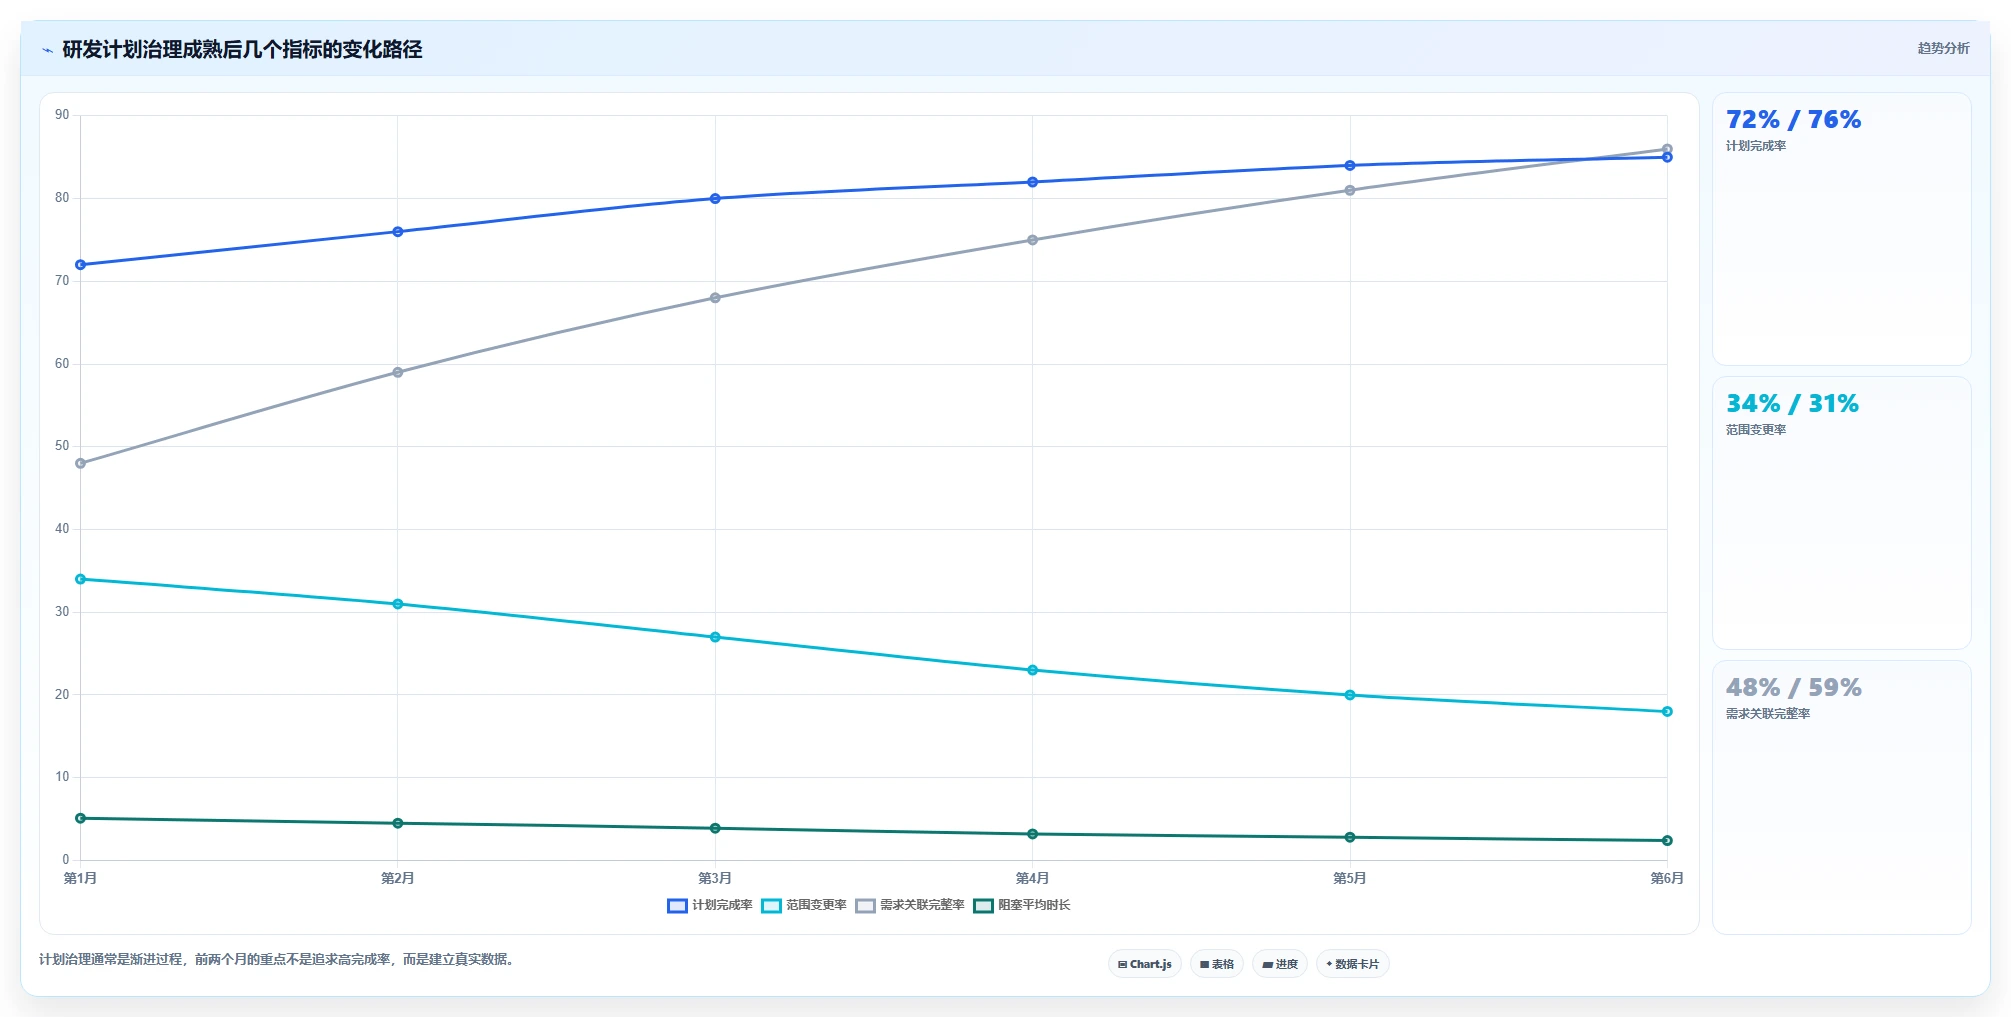Click the trend icon beside the title
Image resolution: width=2011 pixels, height=1017 pixels.
click(47, 50)
